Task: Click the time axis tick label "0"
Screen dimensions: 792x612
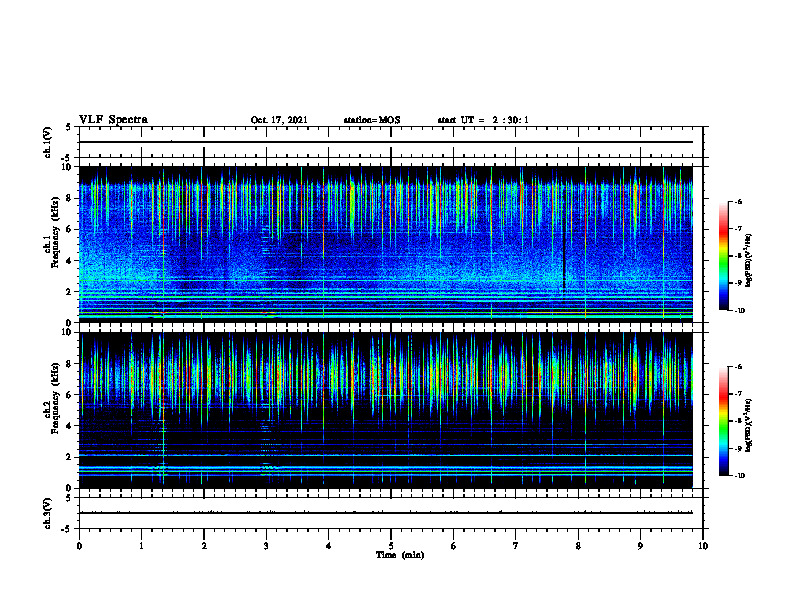Action: [x=79, y=546]
